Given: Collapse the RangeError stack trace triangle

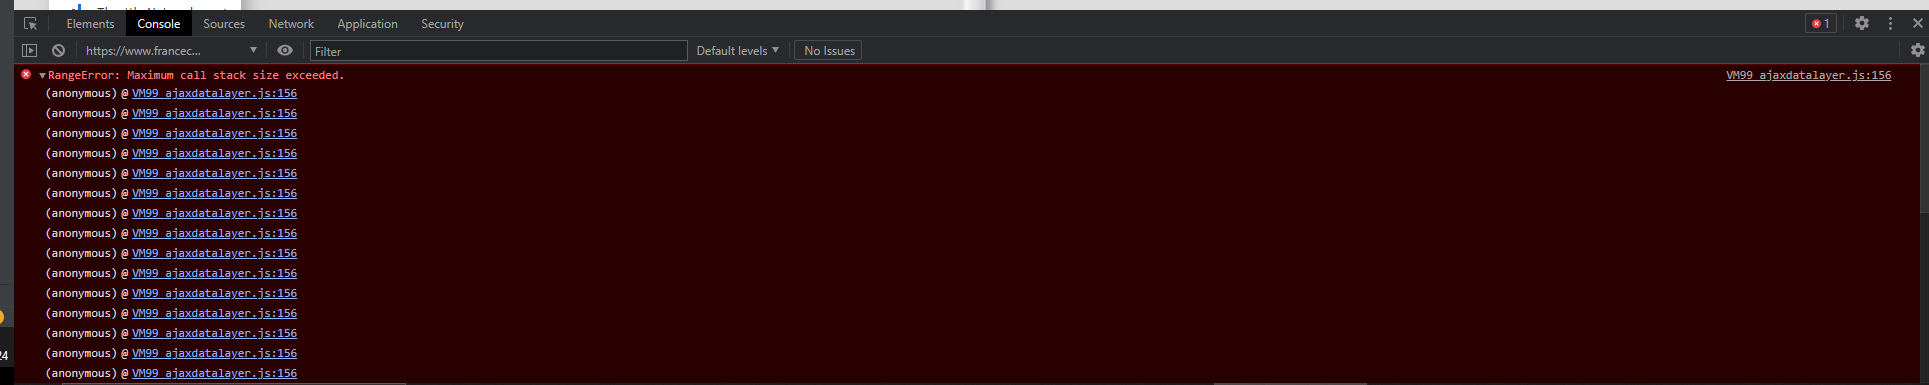Looking at the screenshot, I should (42, 76).
